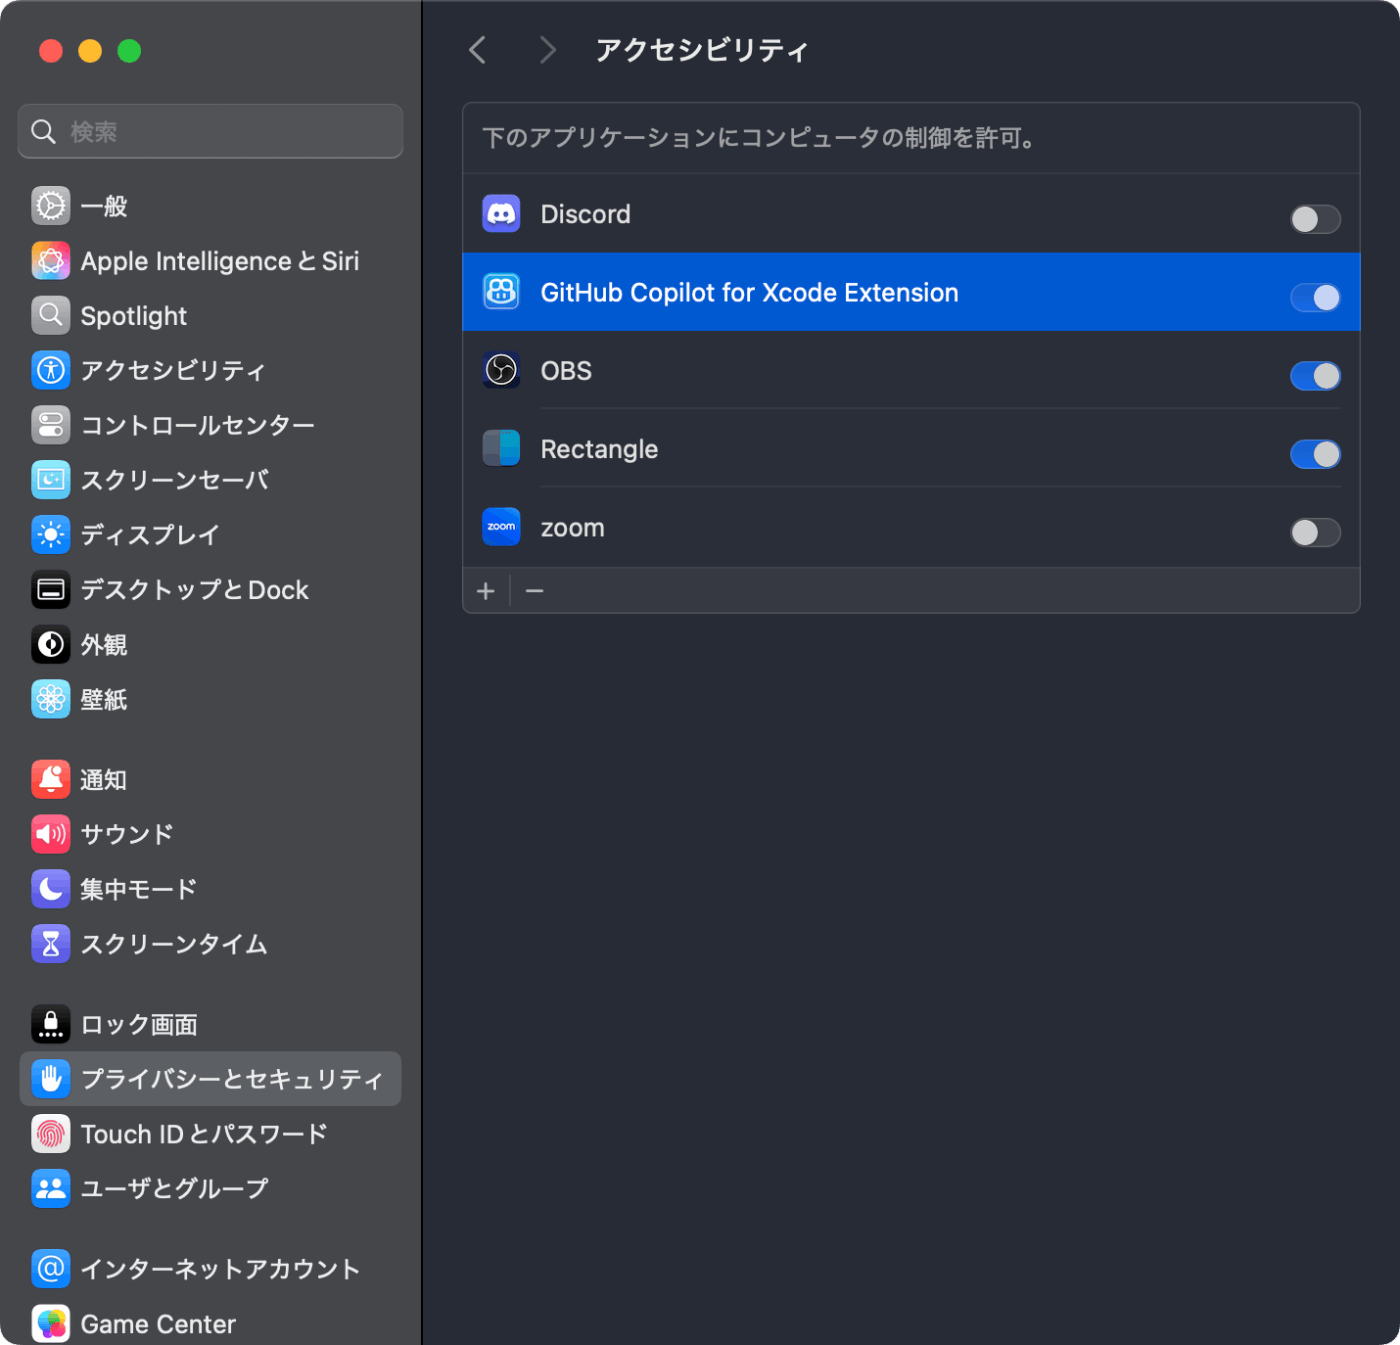Click the コントロールセンター icon
Screen dimensions: 1400x1345
coord(51,425)
